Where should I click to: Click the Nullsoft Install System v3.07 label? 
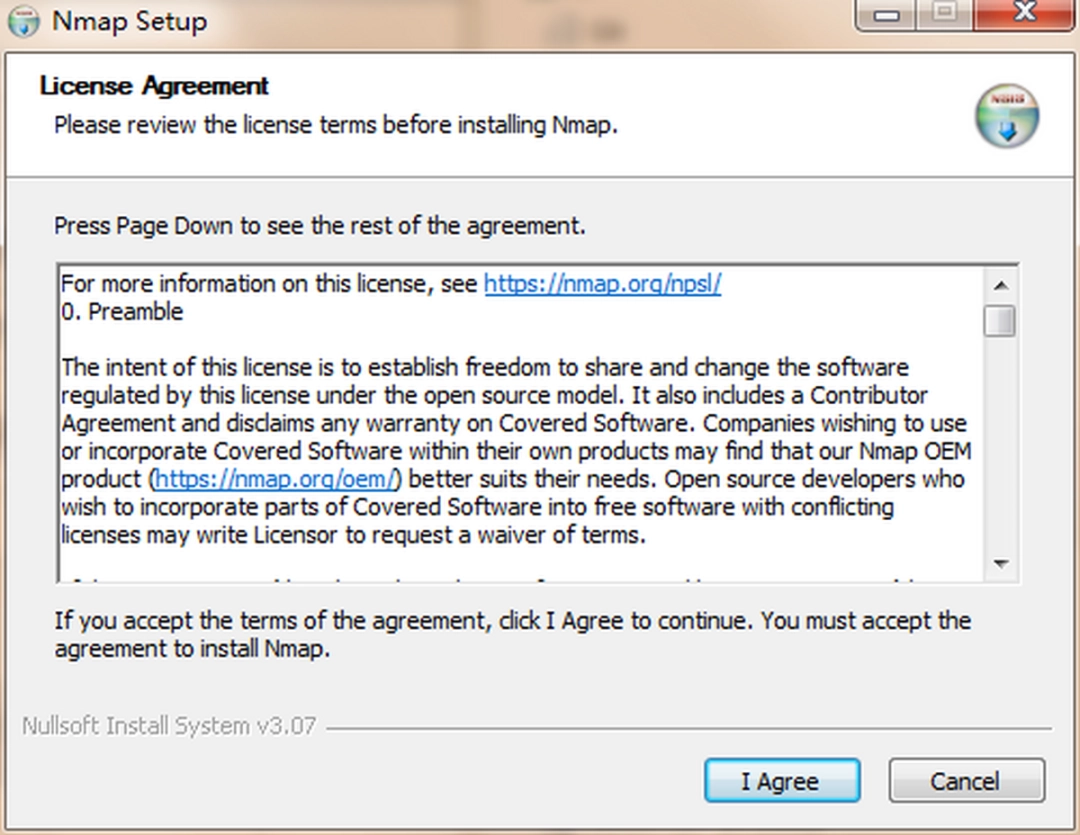coord(168,726)
